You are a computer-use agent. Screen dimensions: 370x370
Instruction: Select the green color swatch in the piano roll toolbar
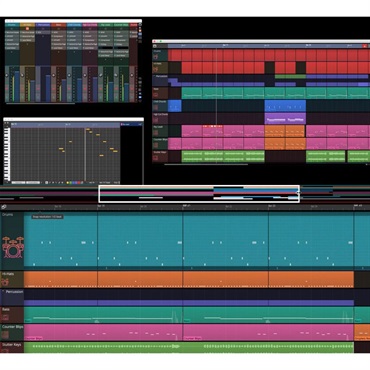point(71,182)
